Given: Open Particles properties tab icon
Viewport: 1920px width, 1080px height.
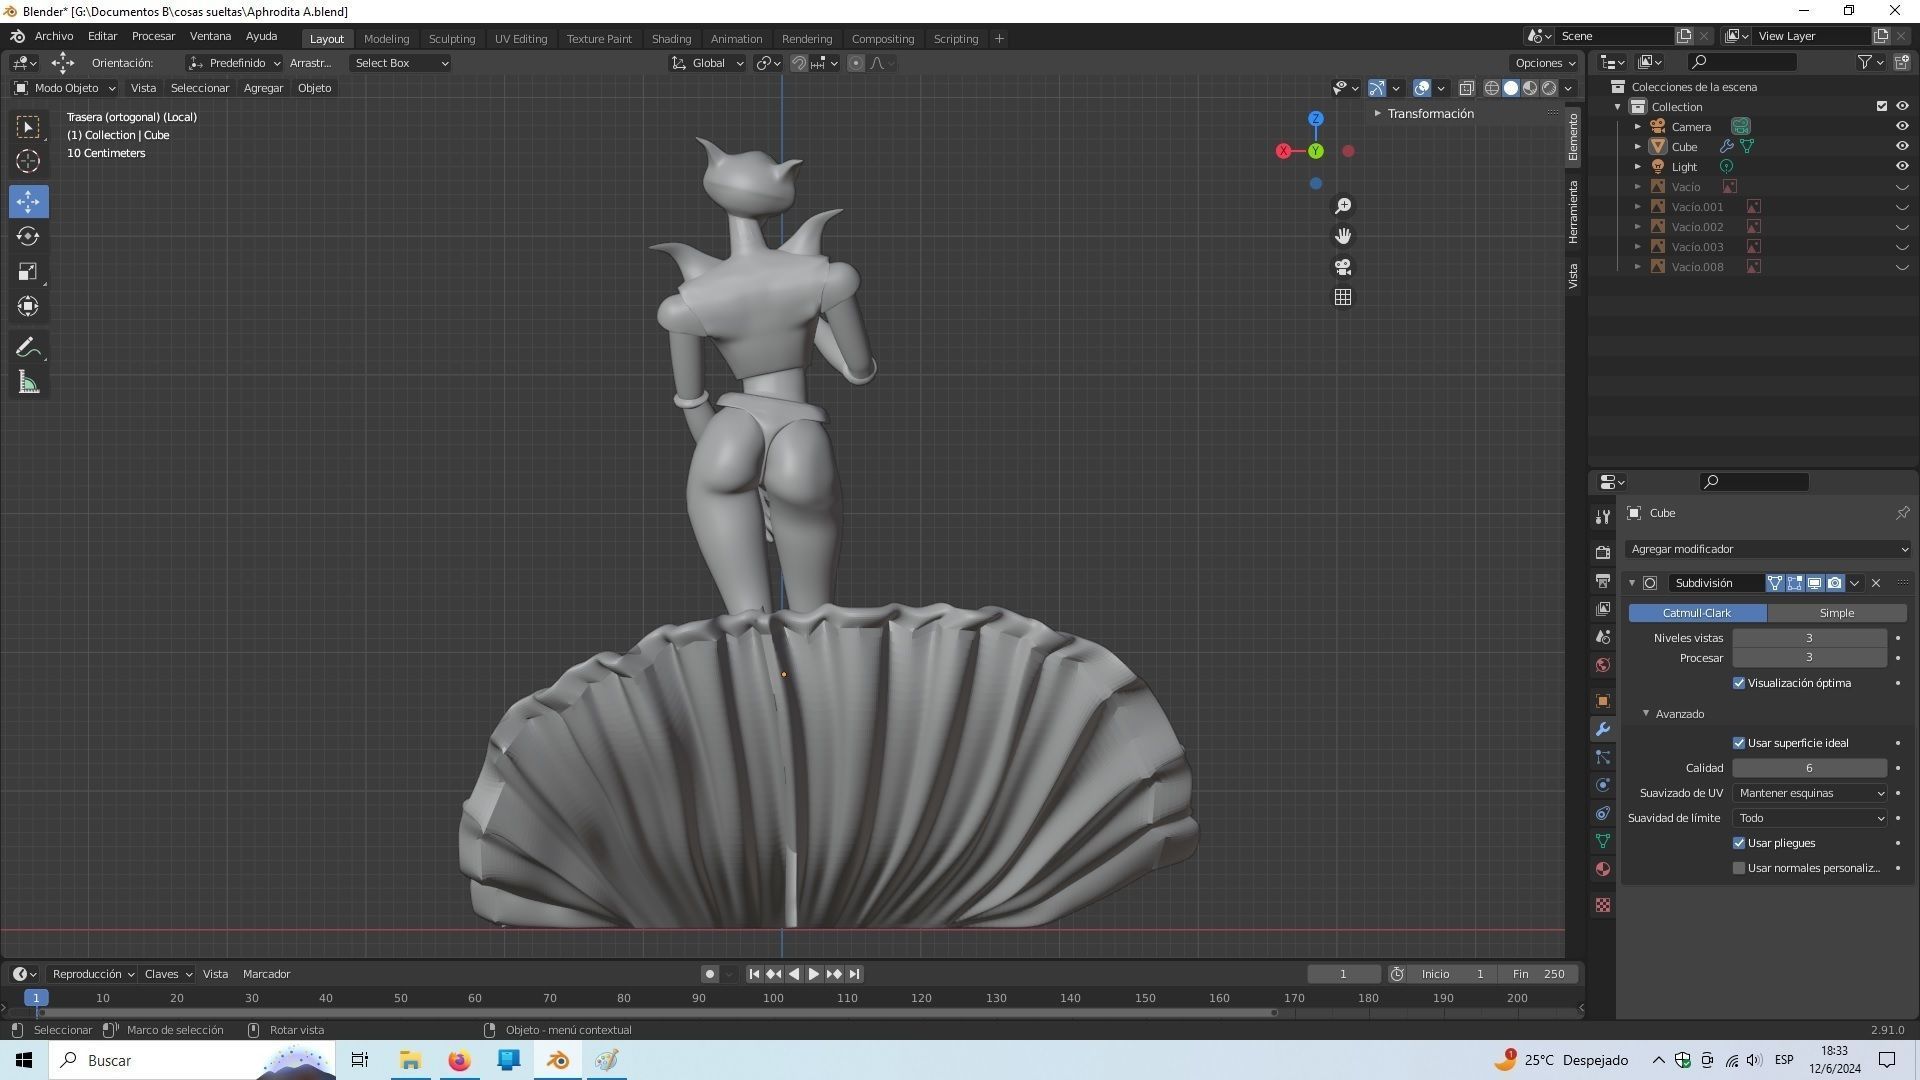Looking at the screenshot, I should click(x=1603, y=757).
